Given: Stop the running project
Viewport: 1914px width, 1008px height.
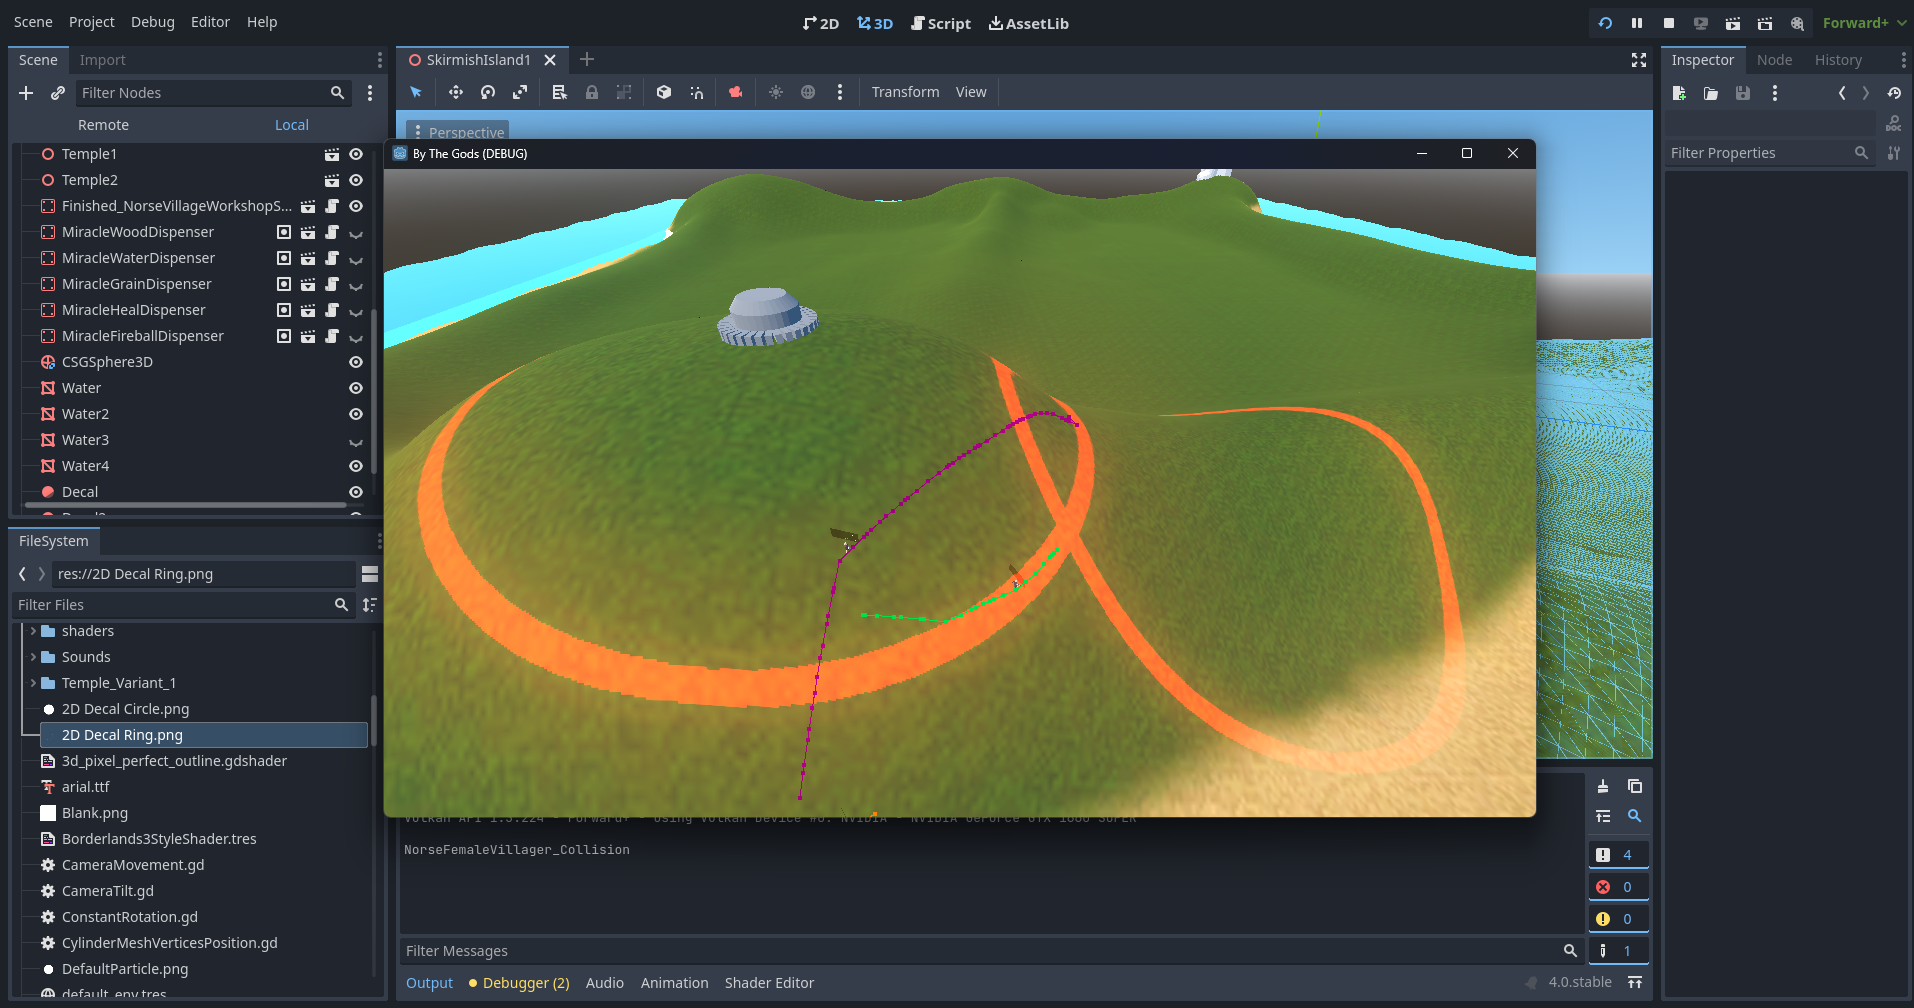Looking at the screenshot, I should (x=1669, y=23).
